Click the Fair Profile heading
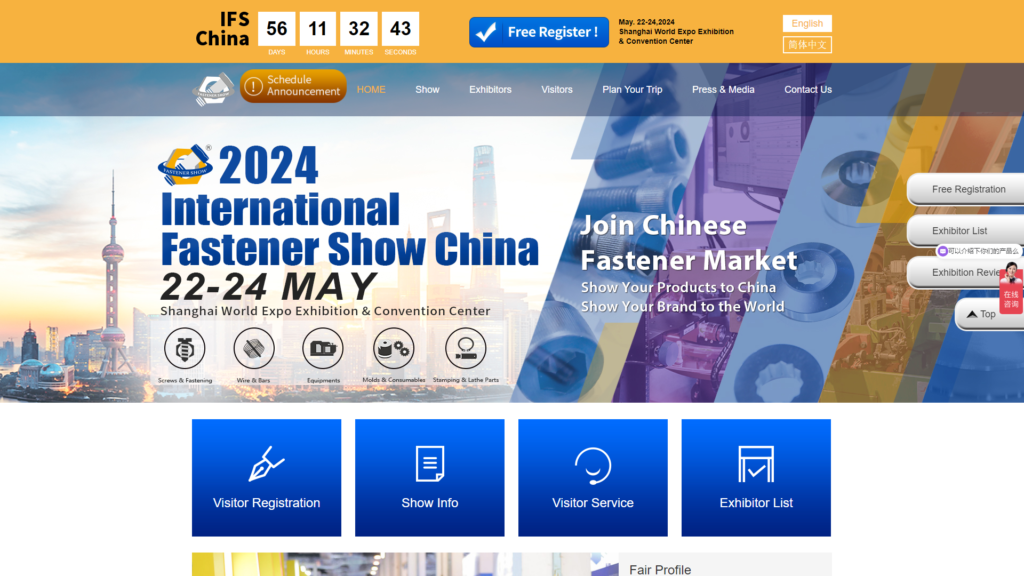Image resolution: width=1024 pixels, height=576 pixels. pos(660,569)
